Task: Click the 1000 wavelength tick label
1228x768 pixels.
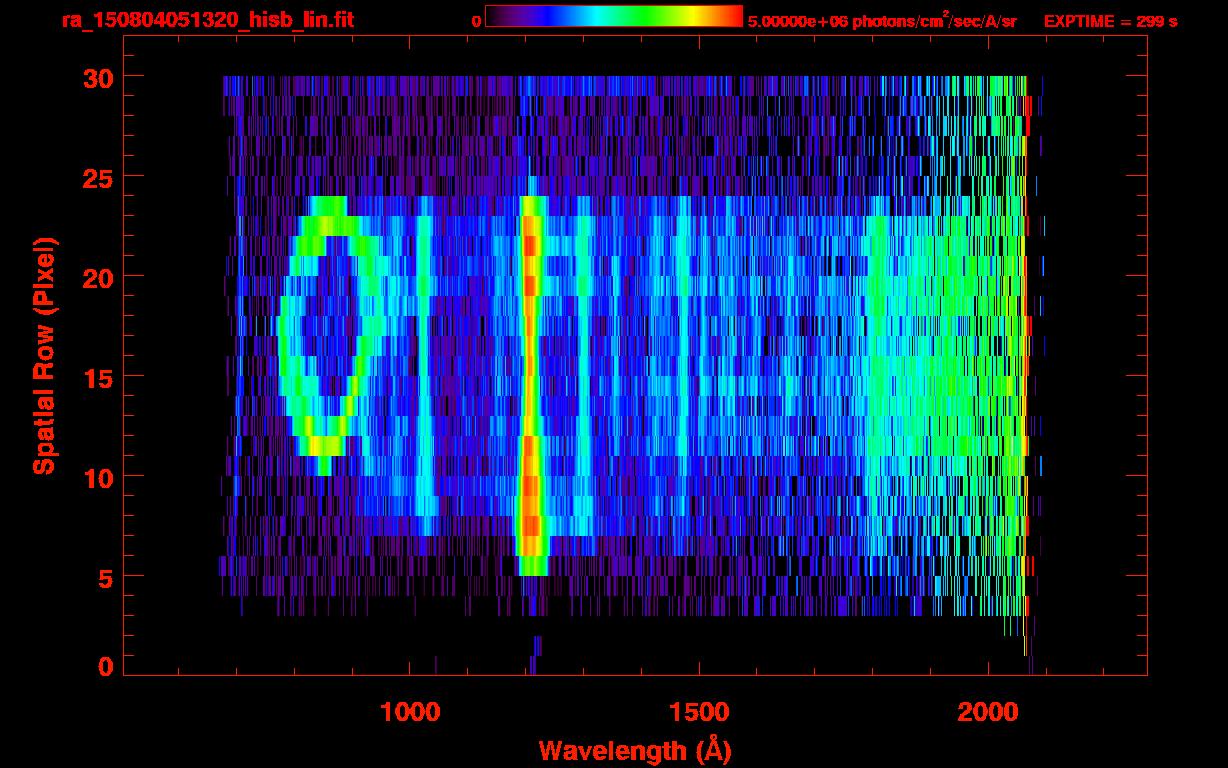Action: [411, 711]
